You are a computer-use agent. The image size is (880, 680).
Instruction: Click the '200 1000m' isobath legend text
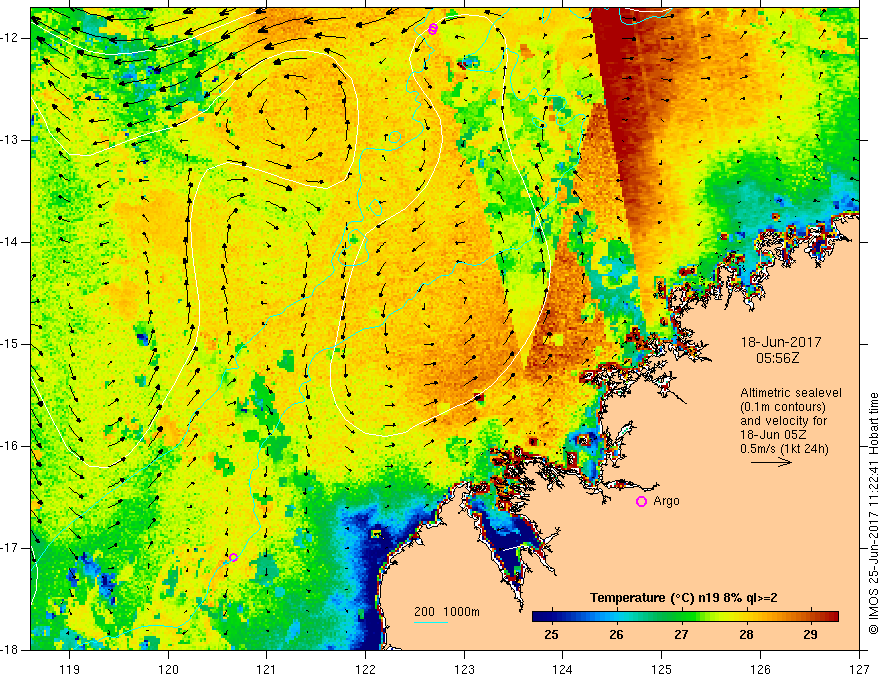447,612
